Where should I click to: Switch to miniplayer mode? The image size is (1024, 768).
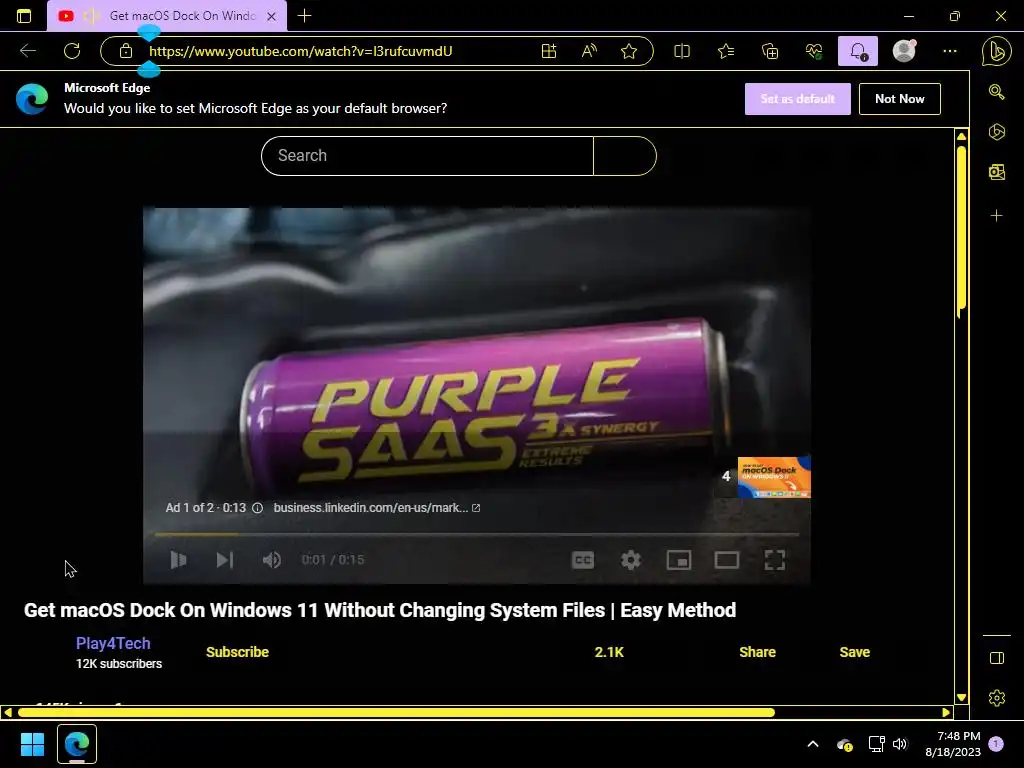(679, 560)
